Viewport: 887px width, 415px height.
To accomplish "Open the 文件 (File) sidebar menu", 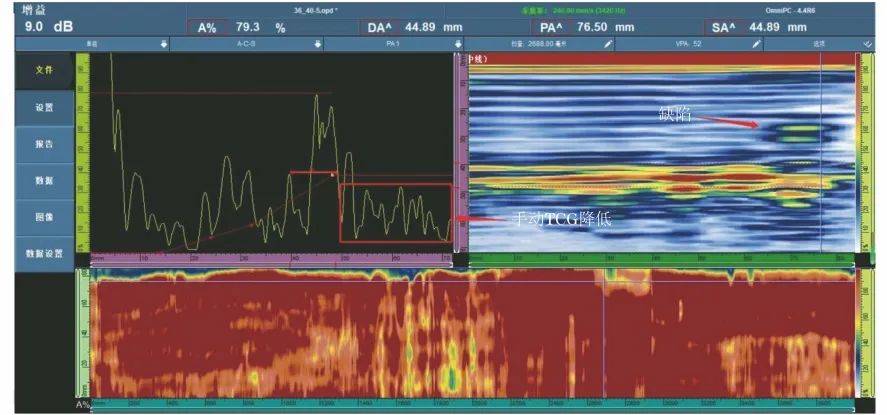I will [45, 71].
